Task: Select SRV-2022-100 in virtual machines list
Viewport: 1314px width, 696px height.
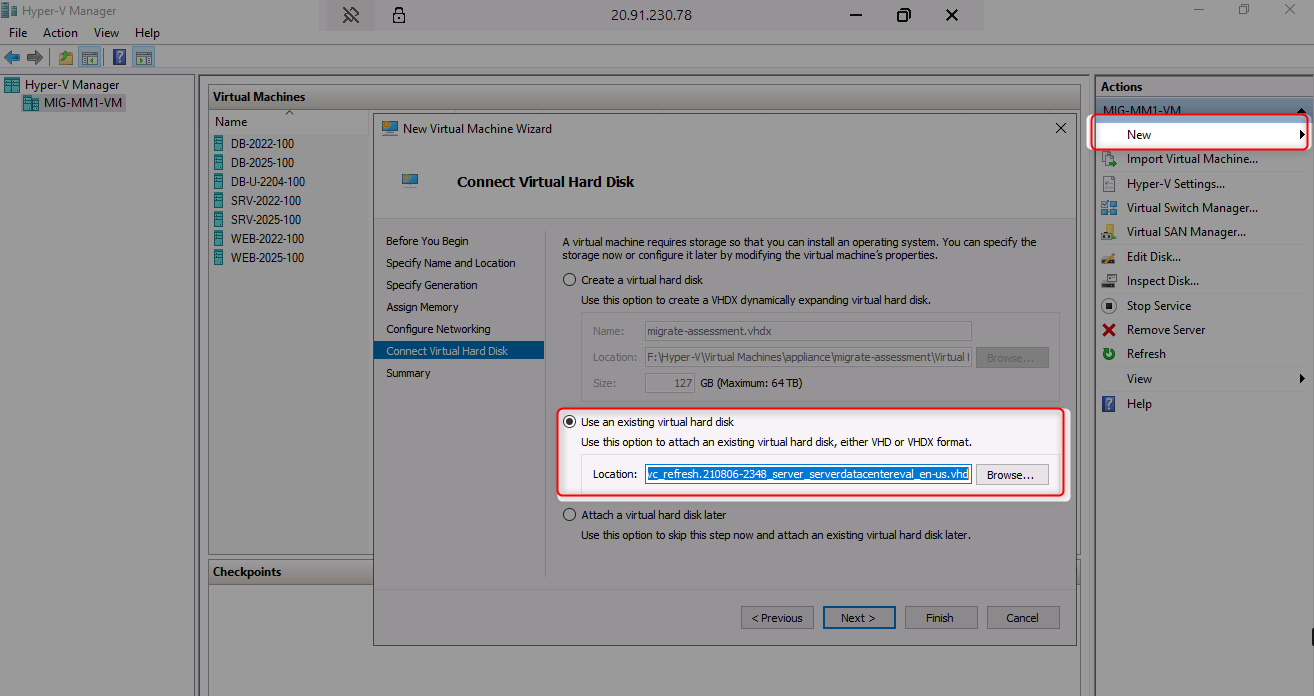Action: click(266, 201)
